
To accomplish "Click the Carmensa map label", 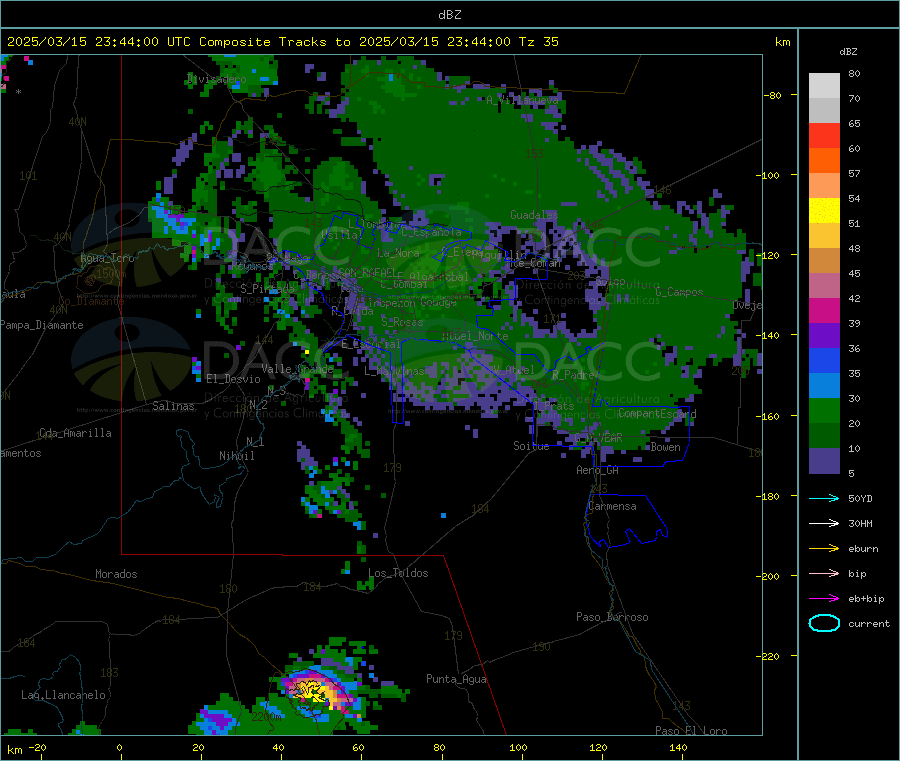I will (612, 506).
